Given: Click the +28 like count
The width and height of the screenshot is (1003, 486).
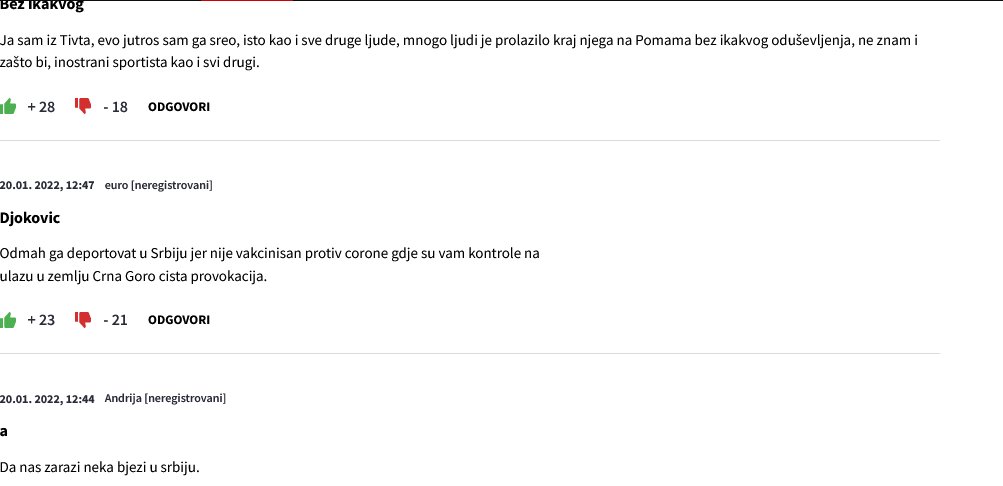Looking at the screenshot, I should (x=41, y=107).
